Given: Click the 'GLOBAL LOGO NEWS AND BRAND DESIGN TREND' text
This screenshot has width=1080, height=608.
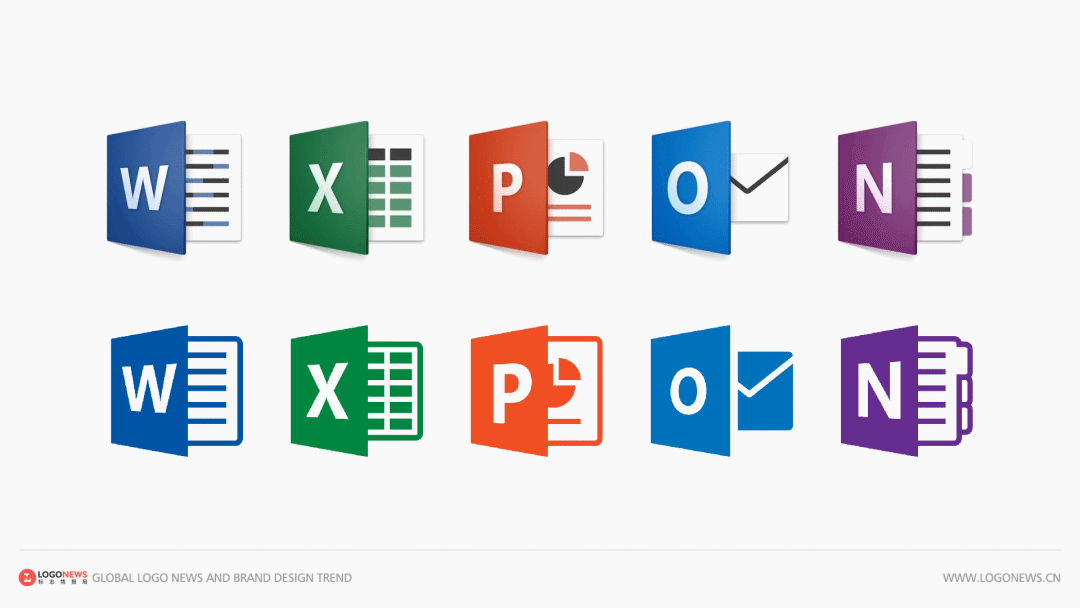Looking at the screenshot, I should coord(222,578).
